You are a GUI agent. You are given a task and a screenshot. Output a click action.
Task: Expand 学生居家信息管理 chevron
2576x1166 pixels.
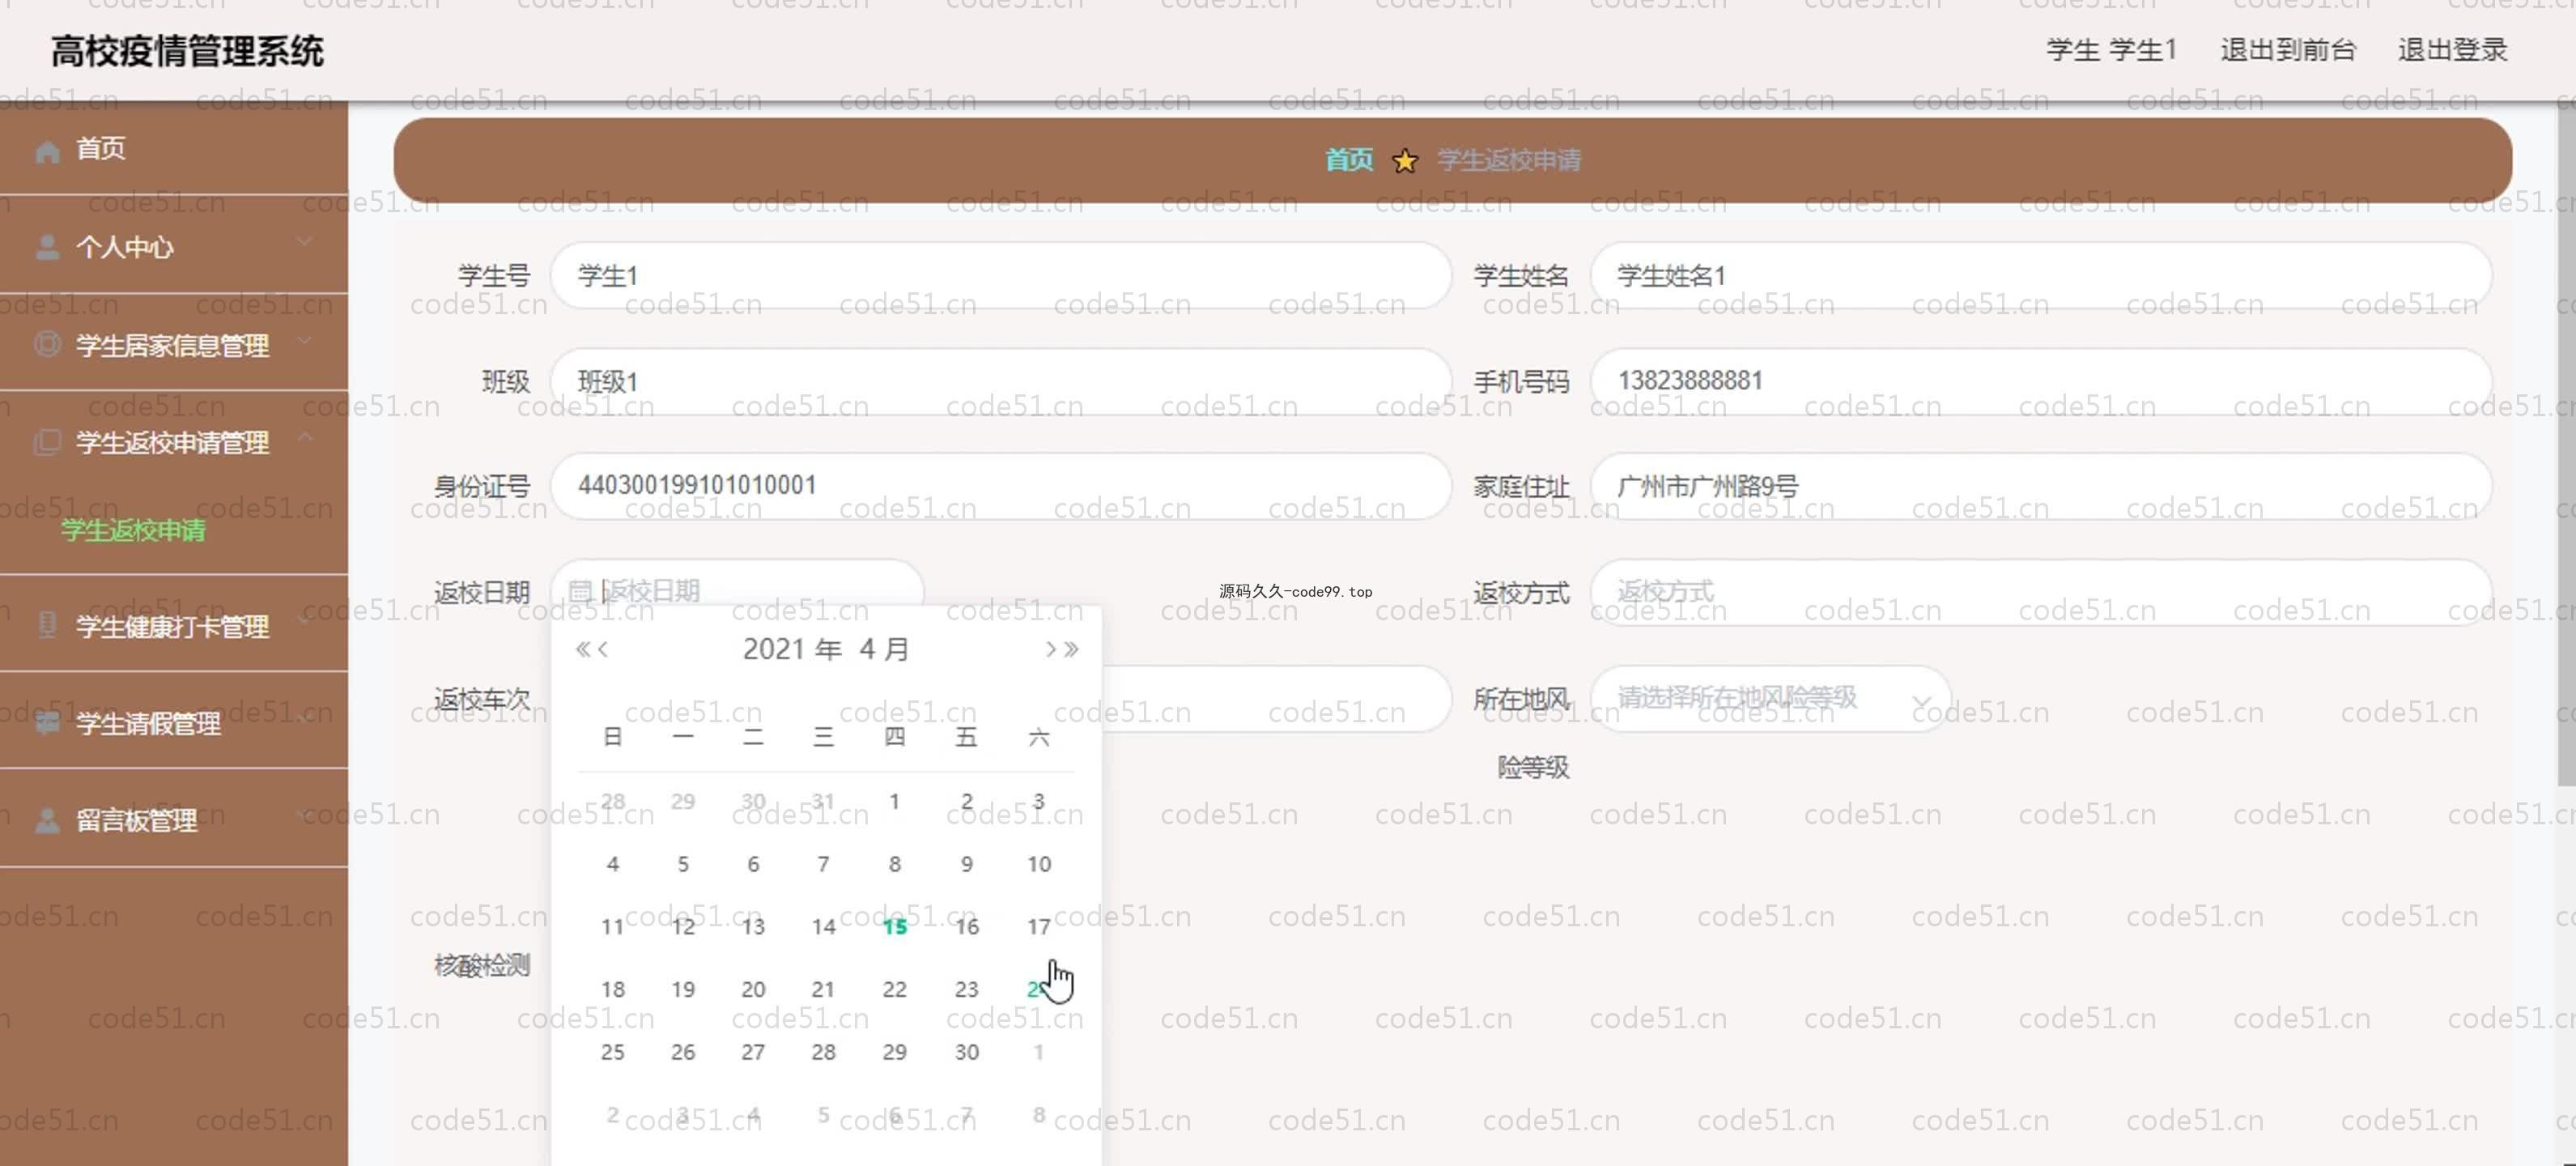pos(305,340)
